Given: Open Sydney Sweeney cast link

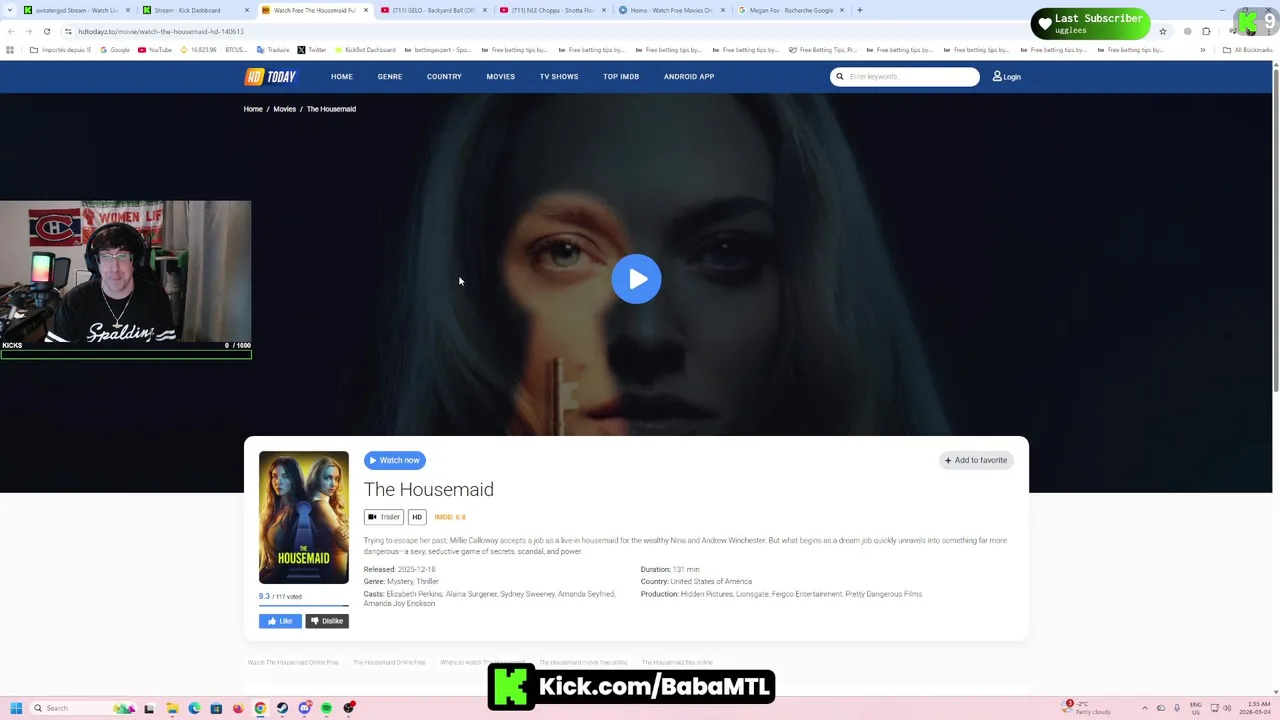Looking at the screenshot, I should (x=527, y=594).
